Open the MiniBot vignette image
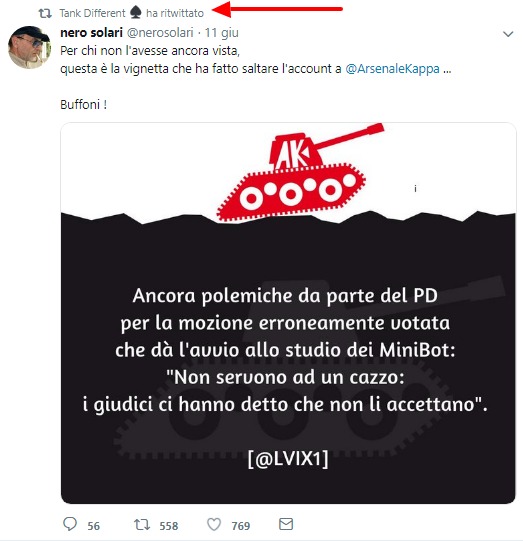 pyautogui.click(x=288, y=313)
